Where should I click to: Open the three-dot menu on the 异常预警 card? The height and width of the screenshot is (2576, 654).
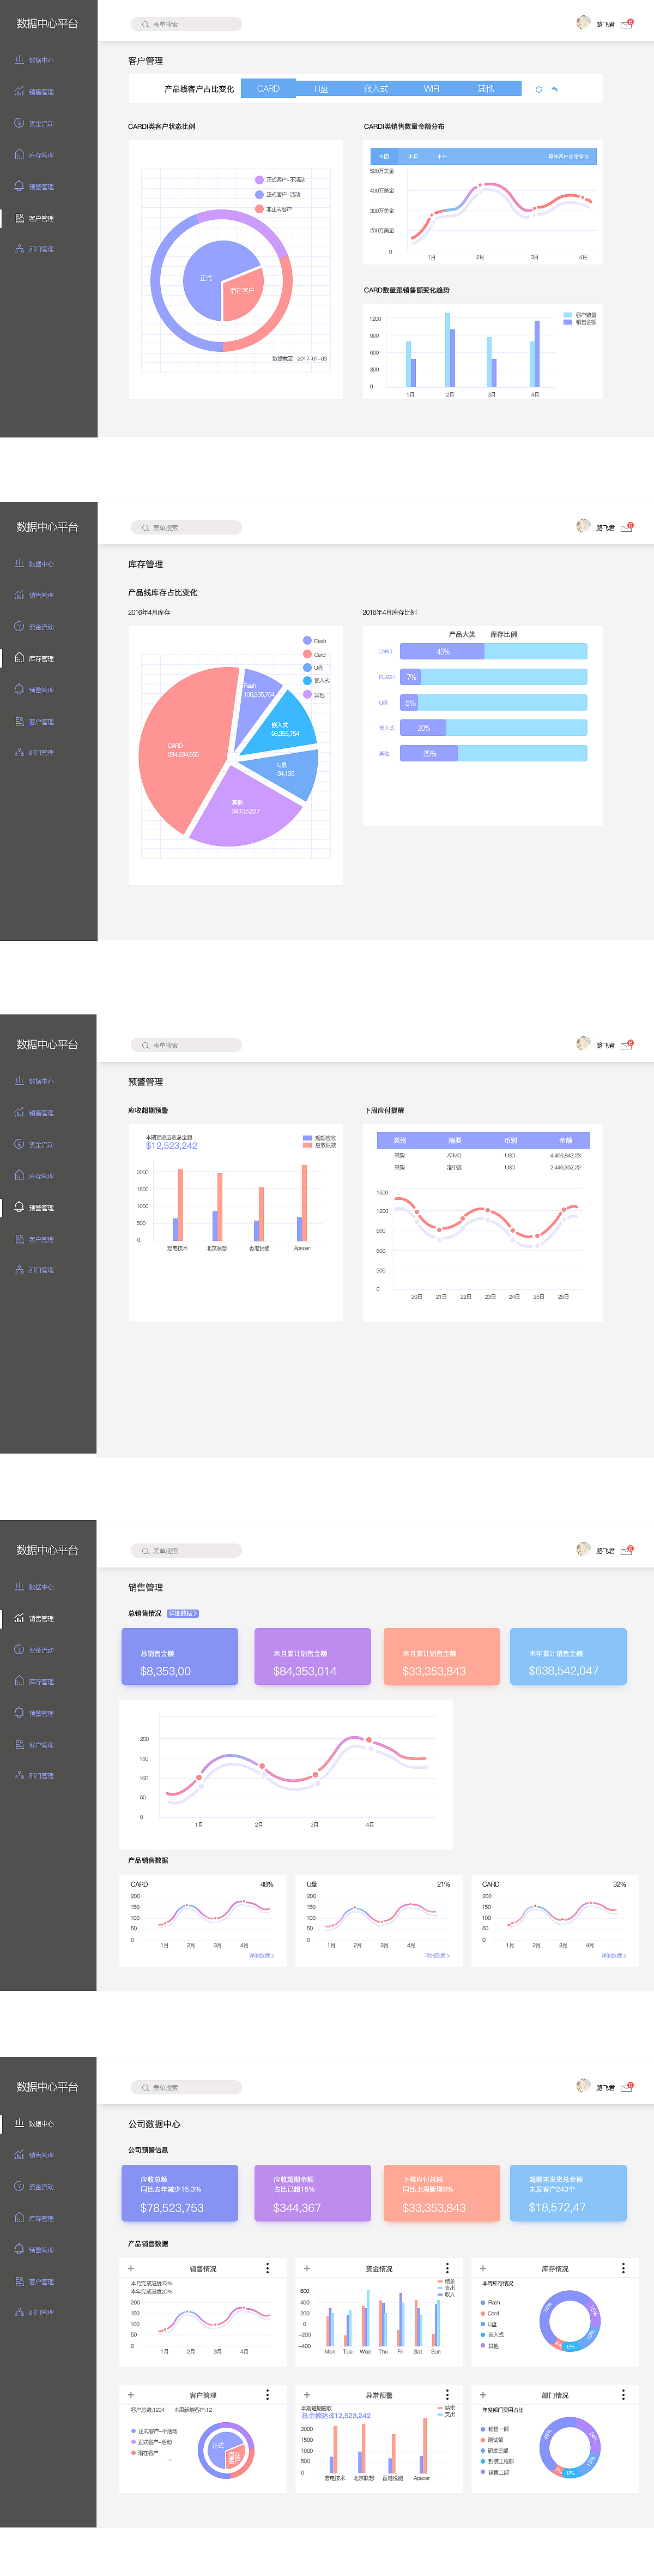(x=447, y=2395)
